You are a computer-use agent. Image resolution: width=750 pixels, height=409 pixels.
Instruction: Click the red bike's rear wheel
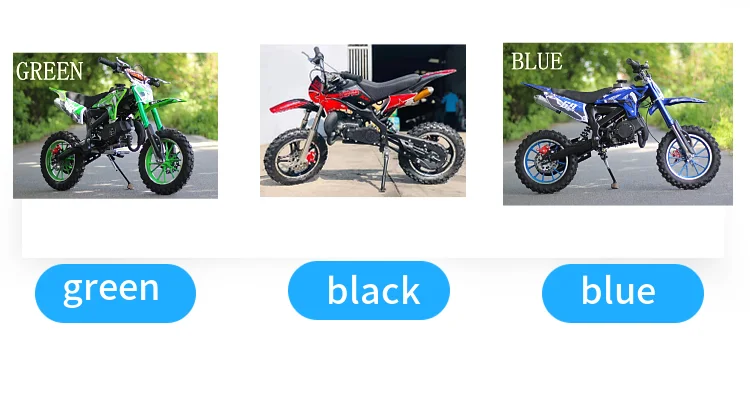point(431,154)
